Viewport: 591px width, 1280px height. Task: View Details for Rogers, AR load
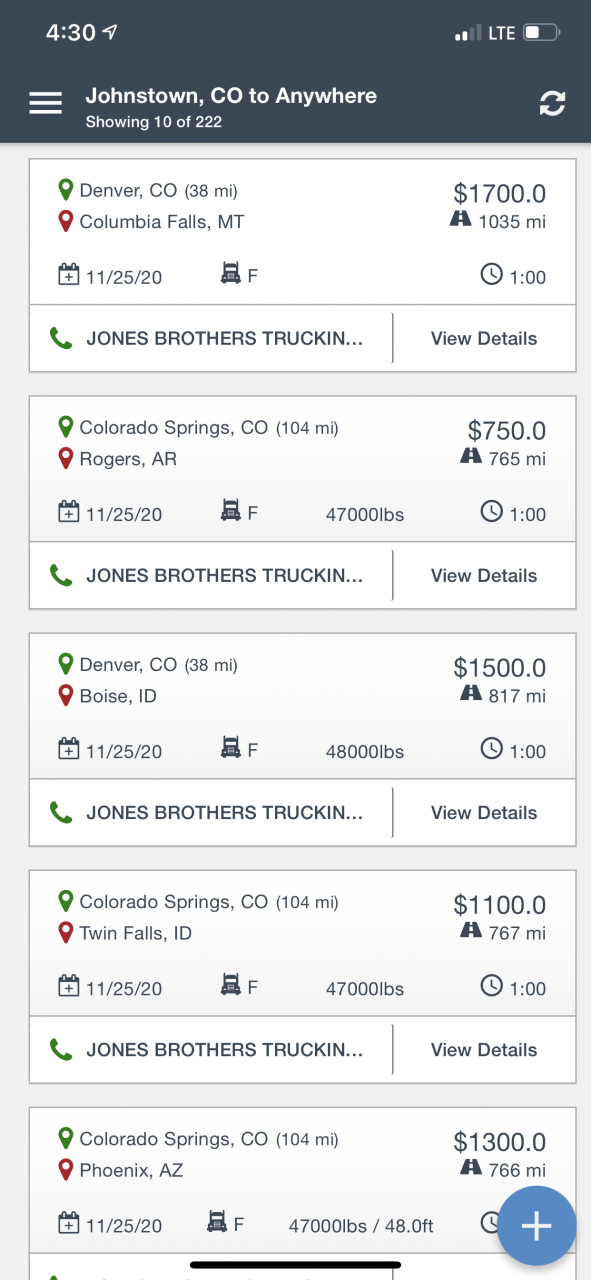tap(484, 575)
